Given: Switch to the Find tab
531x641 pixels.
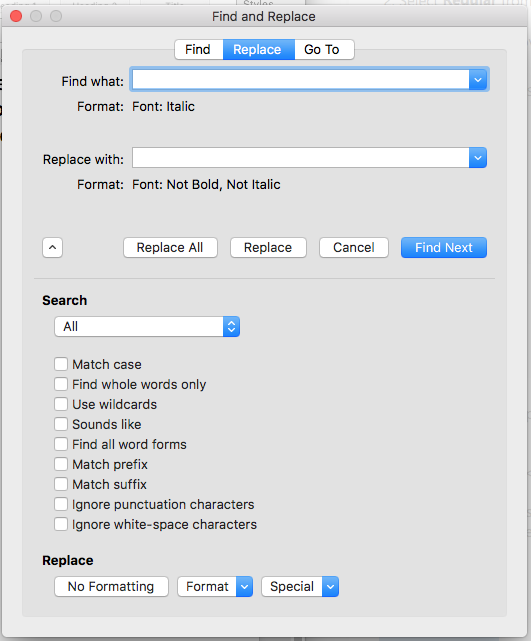Looking at the screenshot, I should [199, 49].
